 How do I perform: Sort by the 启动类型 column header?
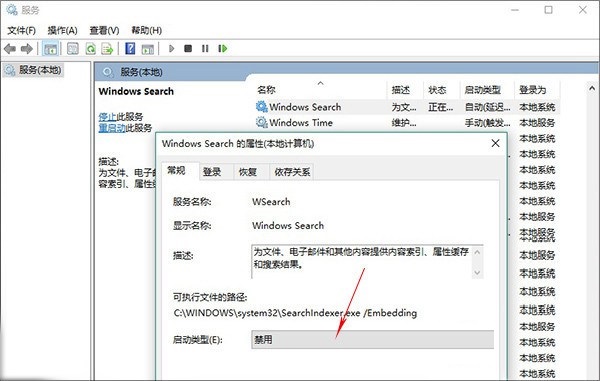click(486, 90)
